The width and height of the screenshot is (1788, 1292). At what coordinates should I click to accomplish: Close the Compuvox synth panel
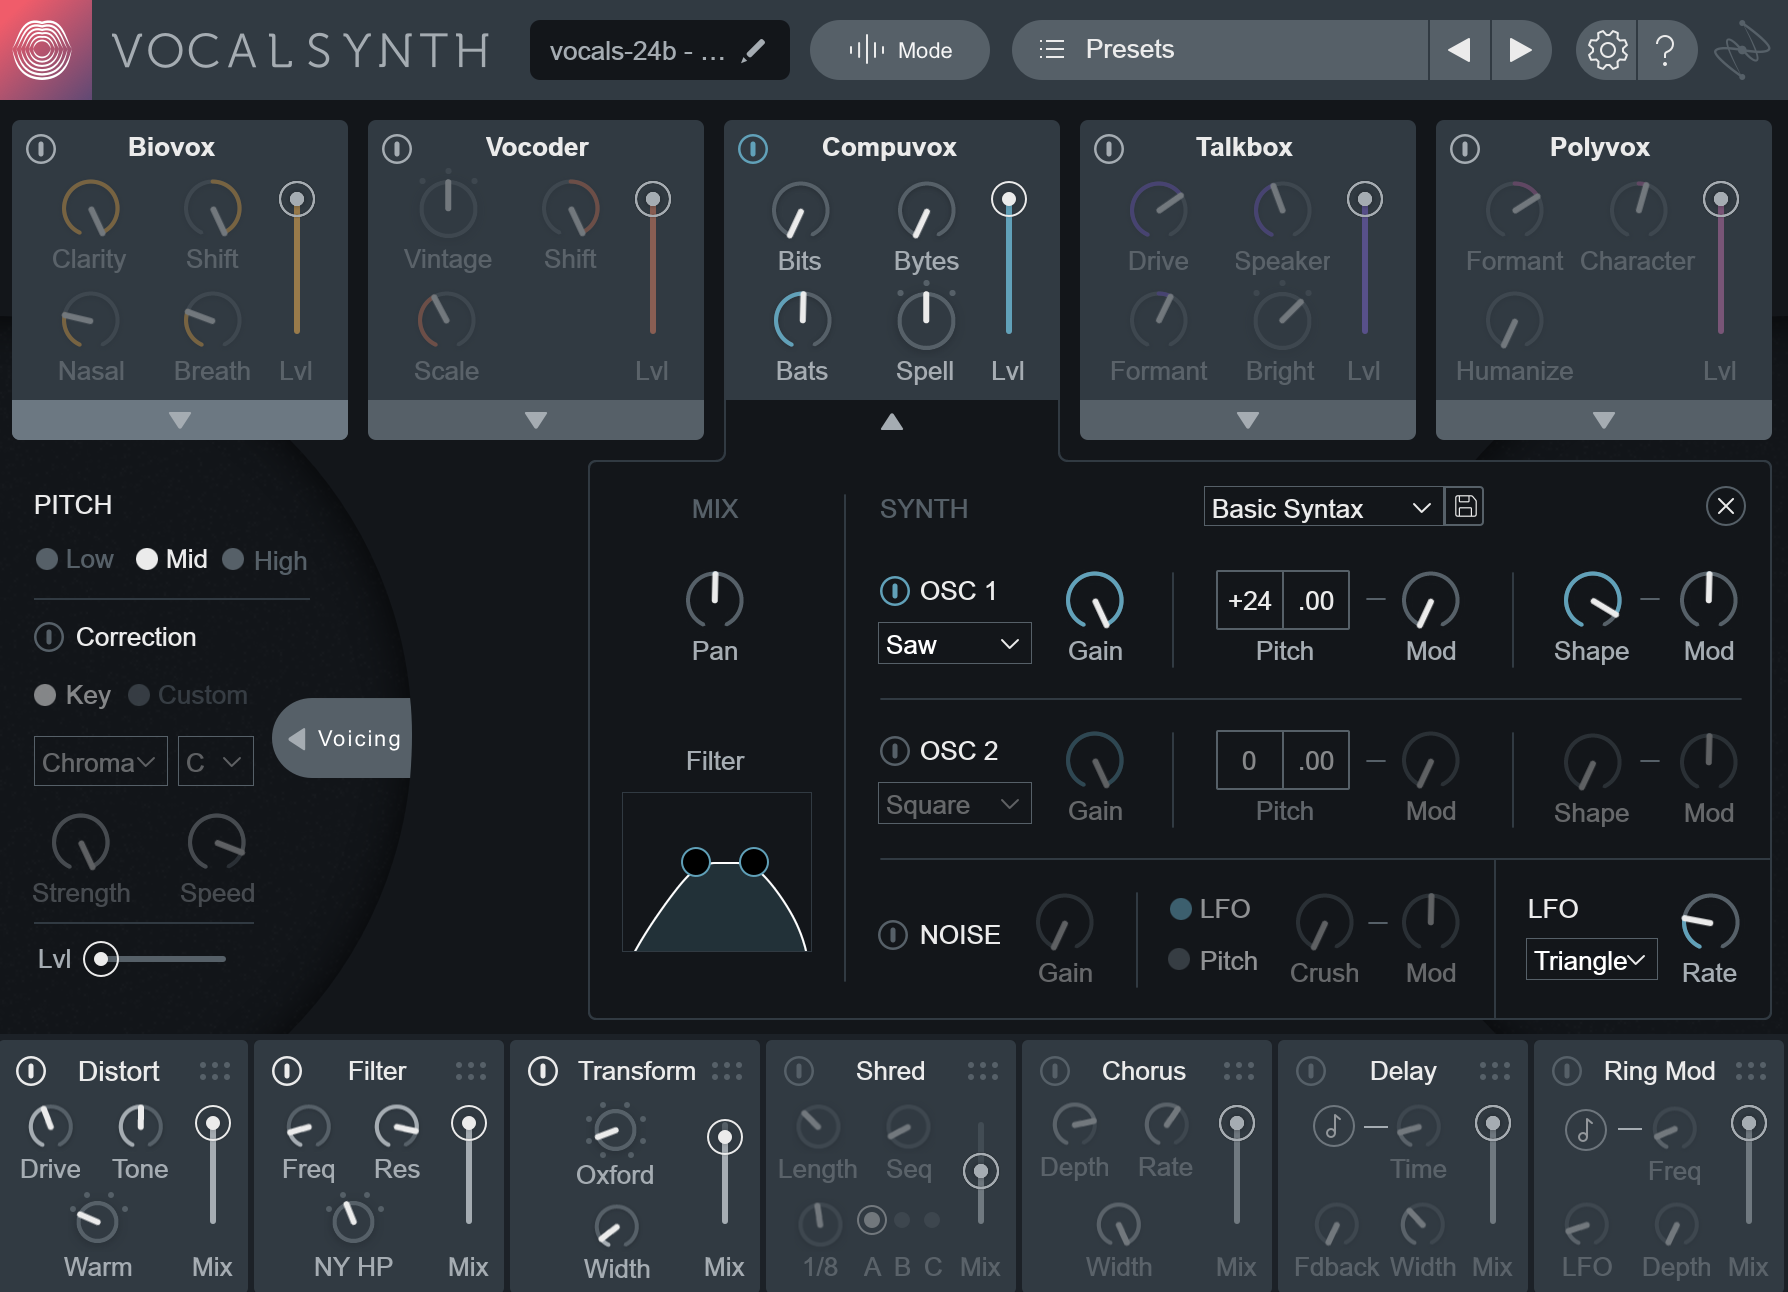[x=1725, y=506]
